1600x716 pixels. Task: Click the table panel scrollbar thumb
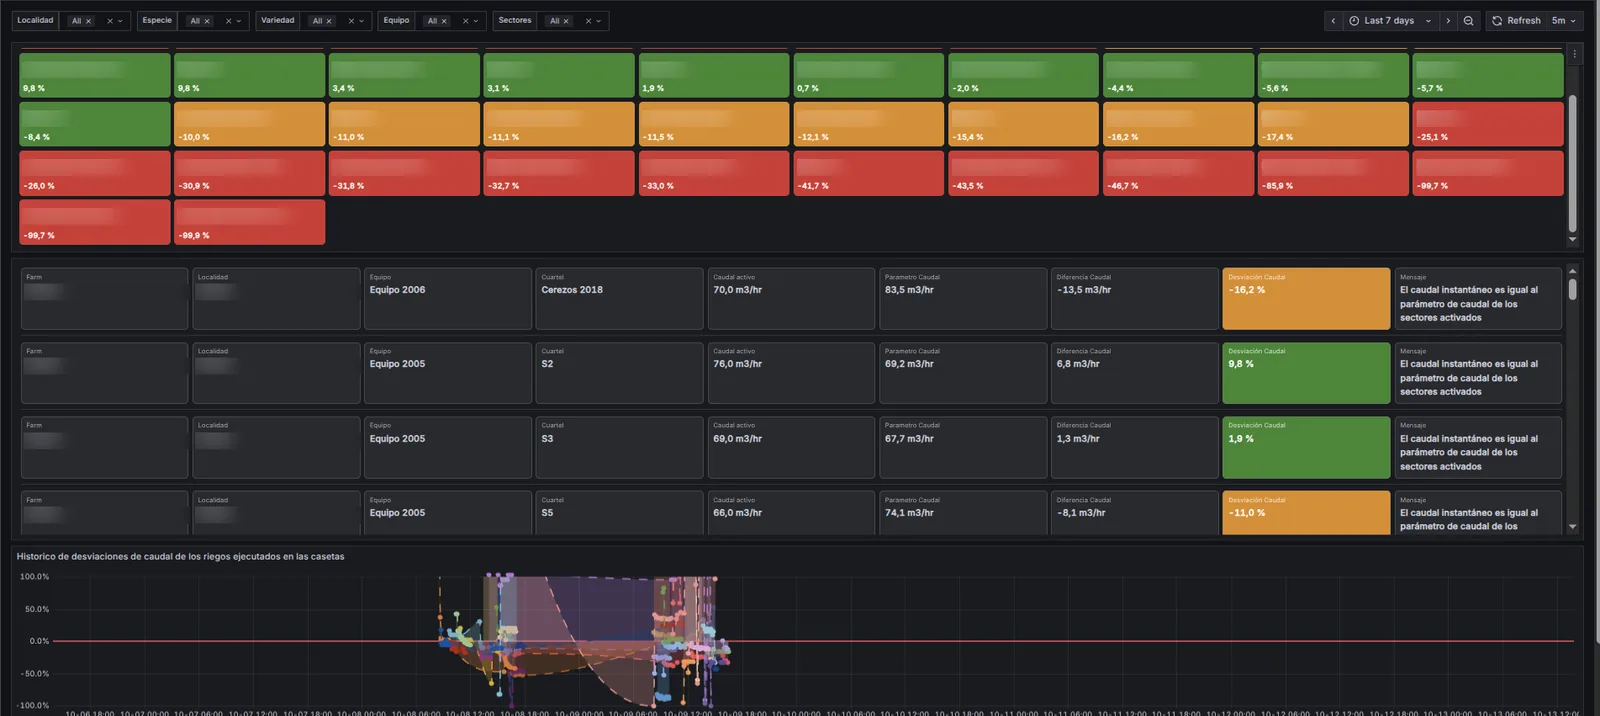pyautogui.click(x=1572, y=289)
